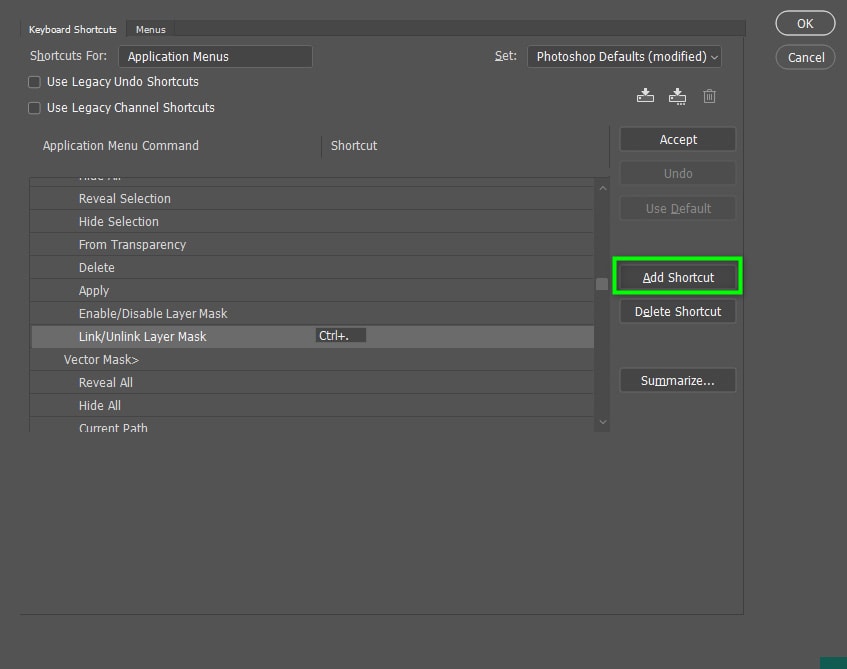The width and height of the screenshot is (847, 669).
Task: Switch to the Menus tab
Action: pos(151,30)
